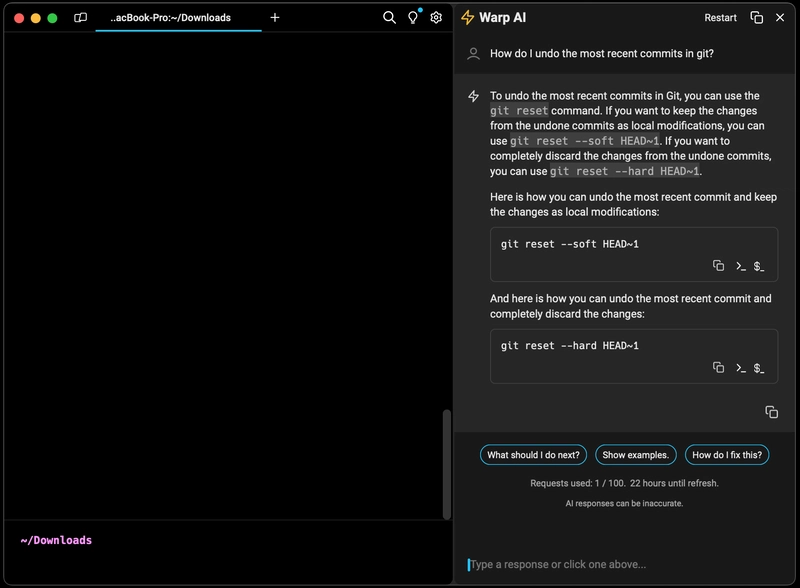Click the user avatar icon beside the question

(473, 54)
